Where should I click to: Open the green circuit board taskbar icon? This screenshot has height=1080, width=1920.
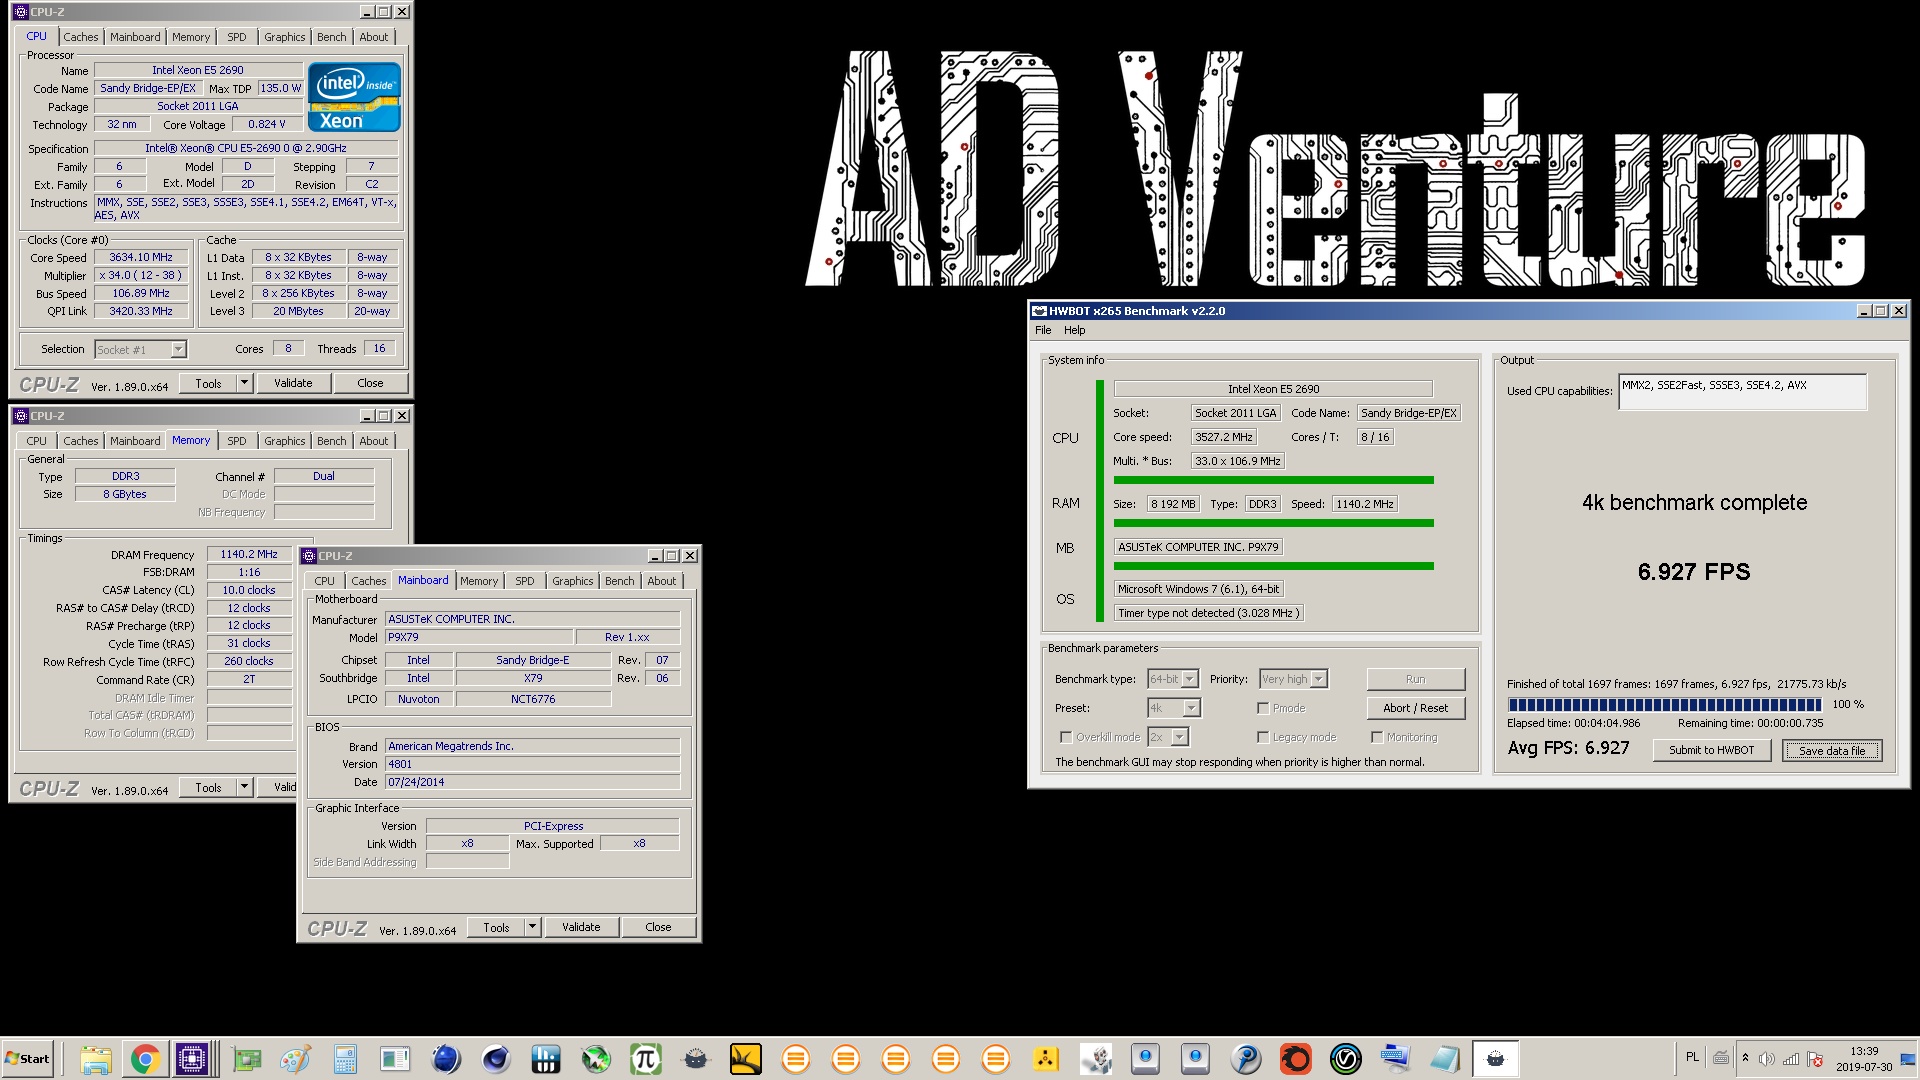pos(246,1059)
